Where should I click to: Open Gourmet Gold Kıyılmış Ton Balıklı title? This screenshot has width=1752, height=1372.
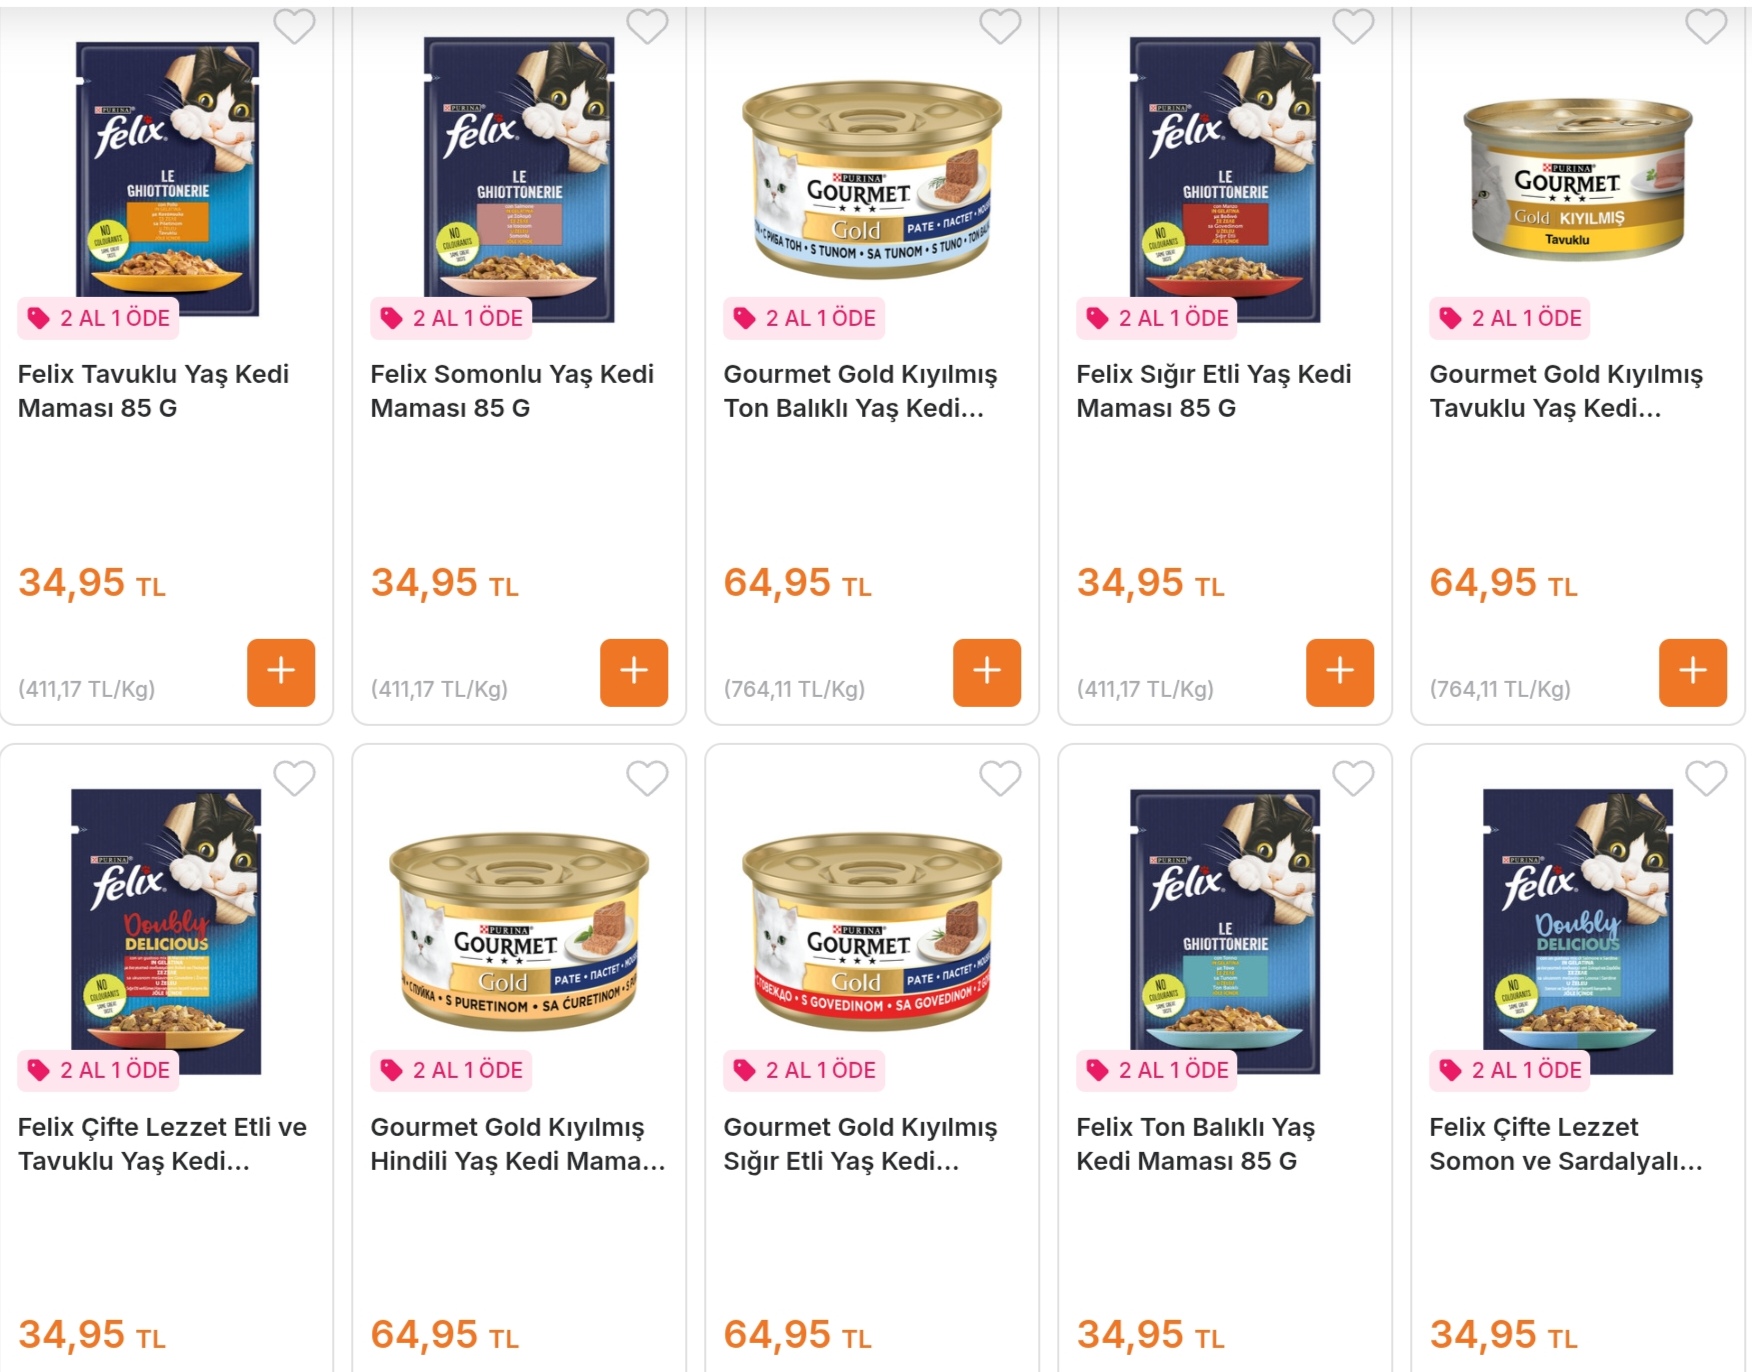point(860,391)
